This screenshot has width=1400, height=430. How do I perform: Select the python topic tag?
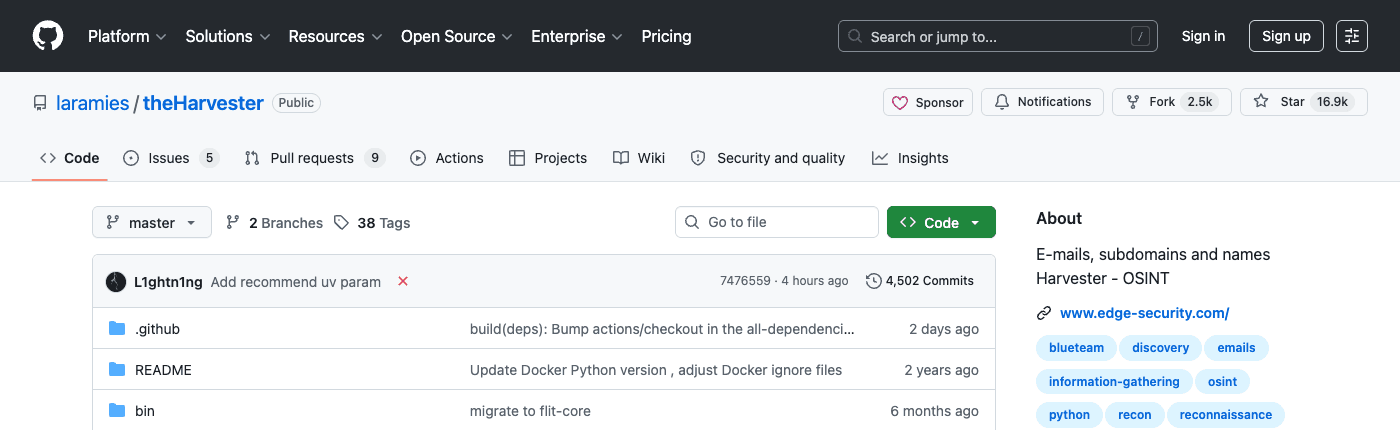click(x=1069, y=414)
